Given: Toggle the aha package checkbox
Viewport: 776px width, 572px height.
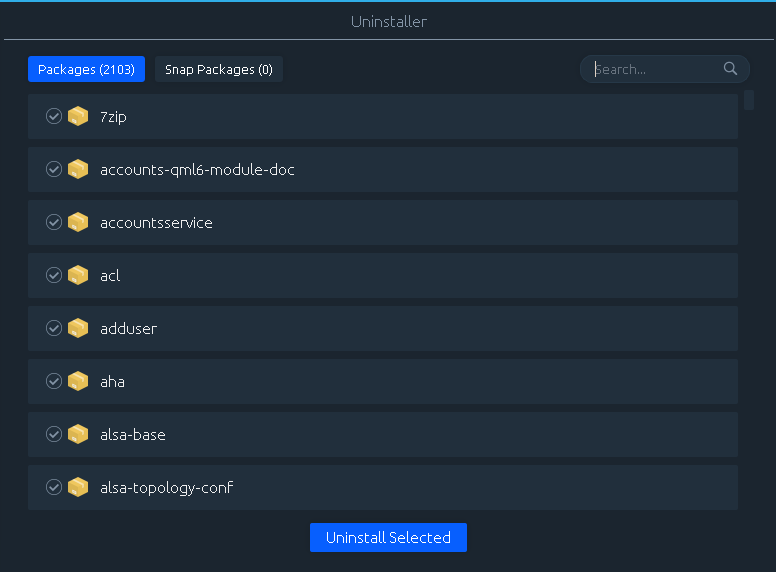Looking at the screenshot, I should click(54, 381).
